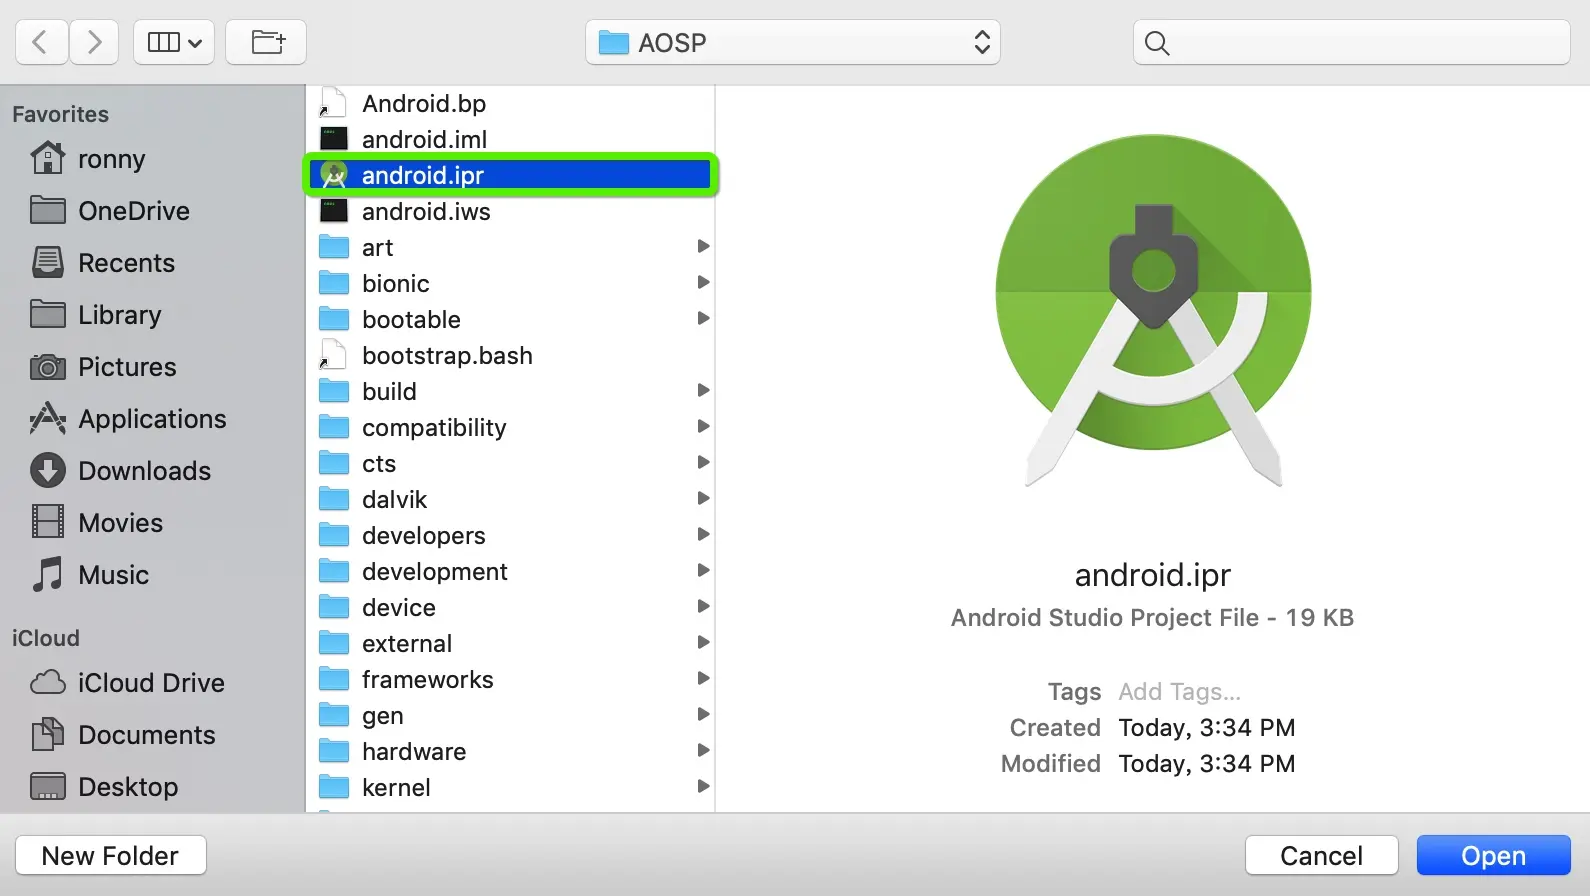
Task: Expand the dalvik folder arrow
Action: pyautogui.click(x=703, y=498)
